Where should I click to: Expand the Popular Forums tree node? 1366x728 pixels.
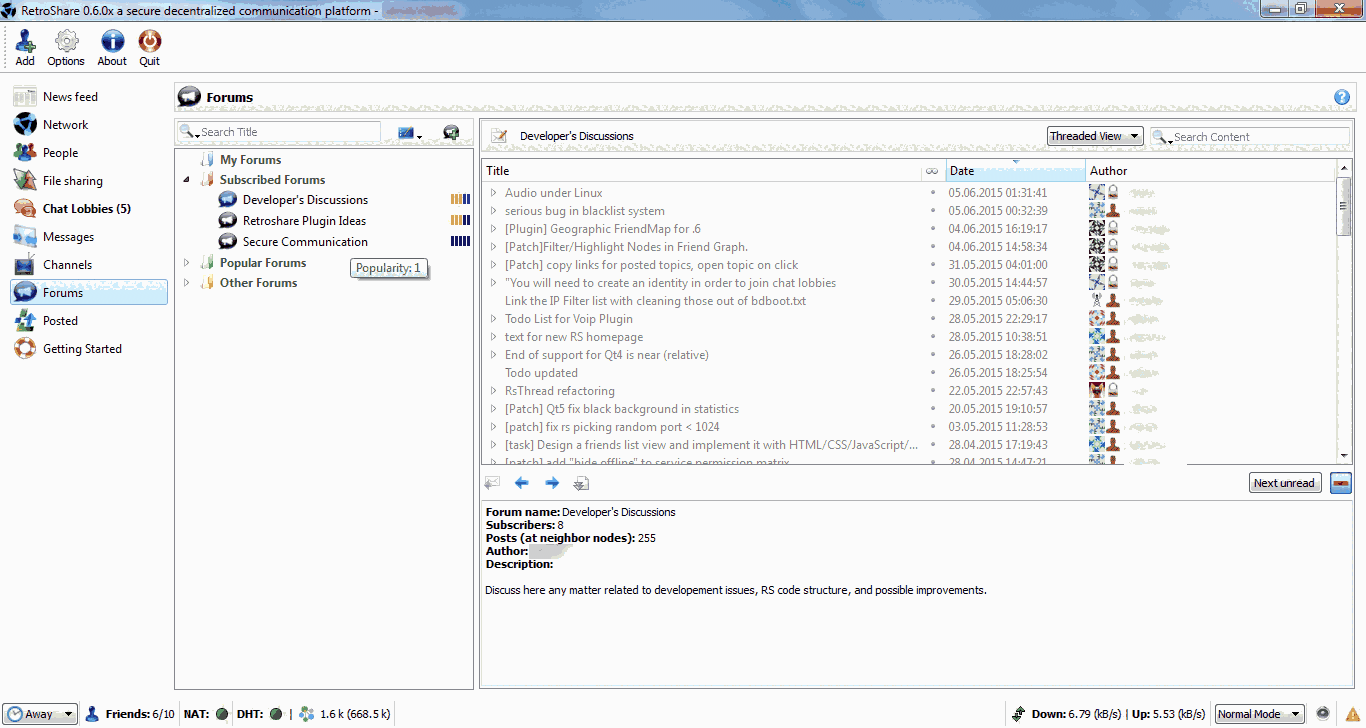pos(186,263)
